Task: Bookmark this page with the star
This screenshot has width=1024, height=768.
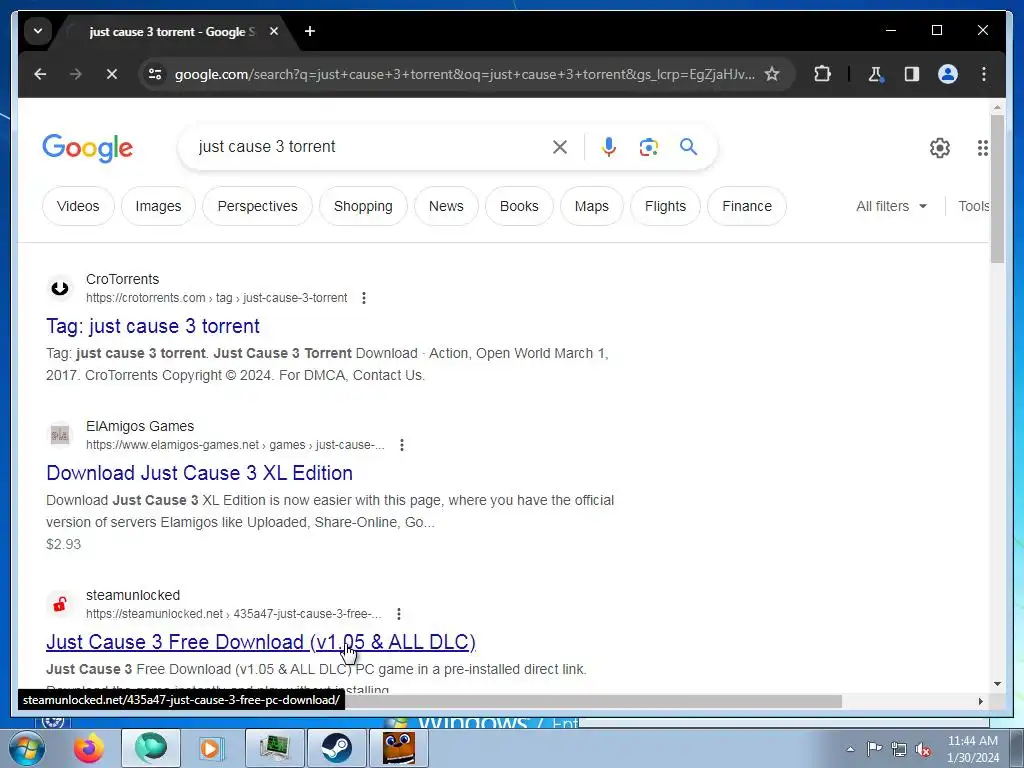Action: coord(772,74)
